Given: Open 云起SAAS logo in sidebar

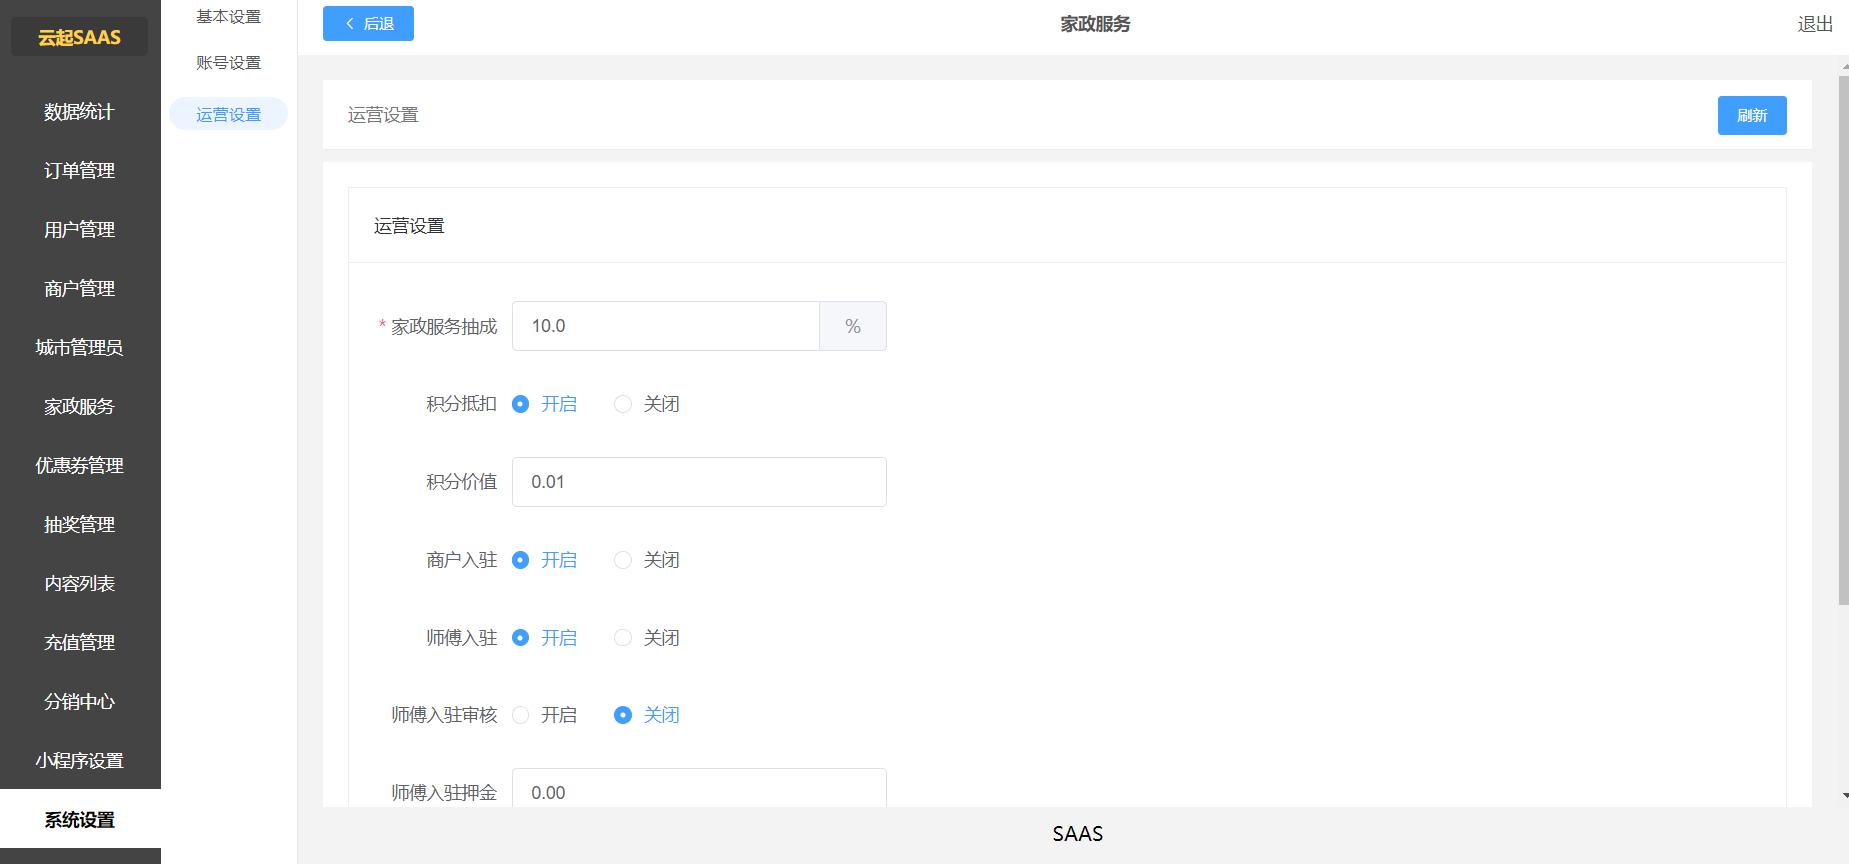Looking at the screenshot, I should point(80,37).
